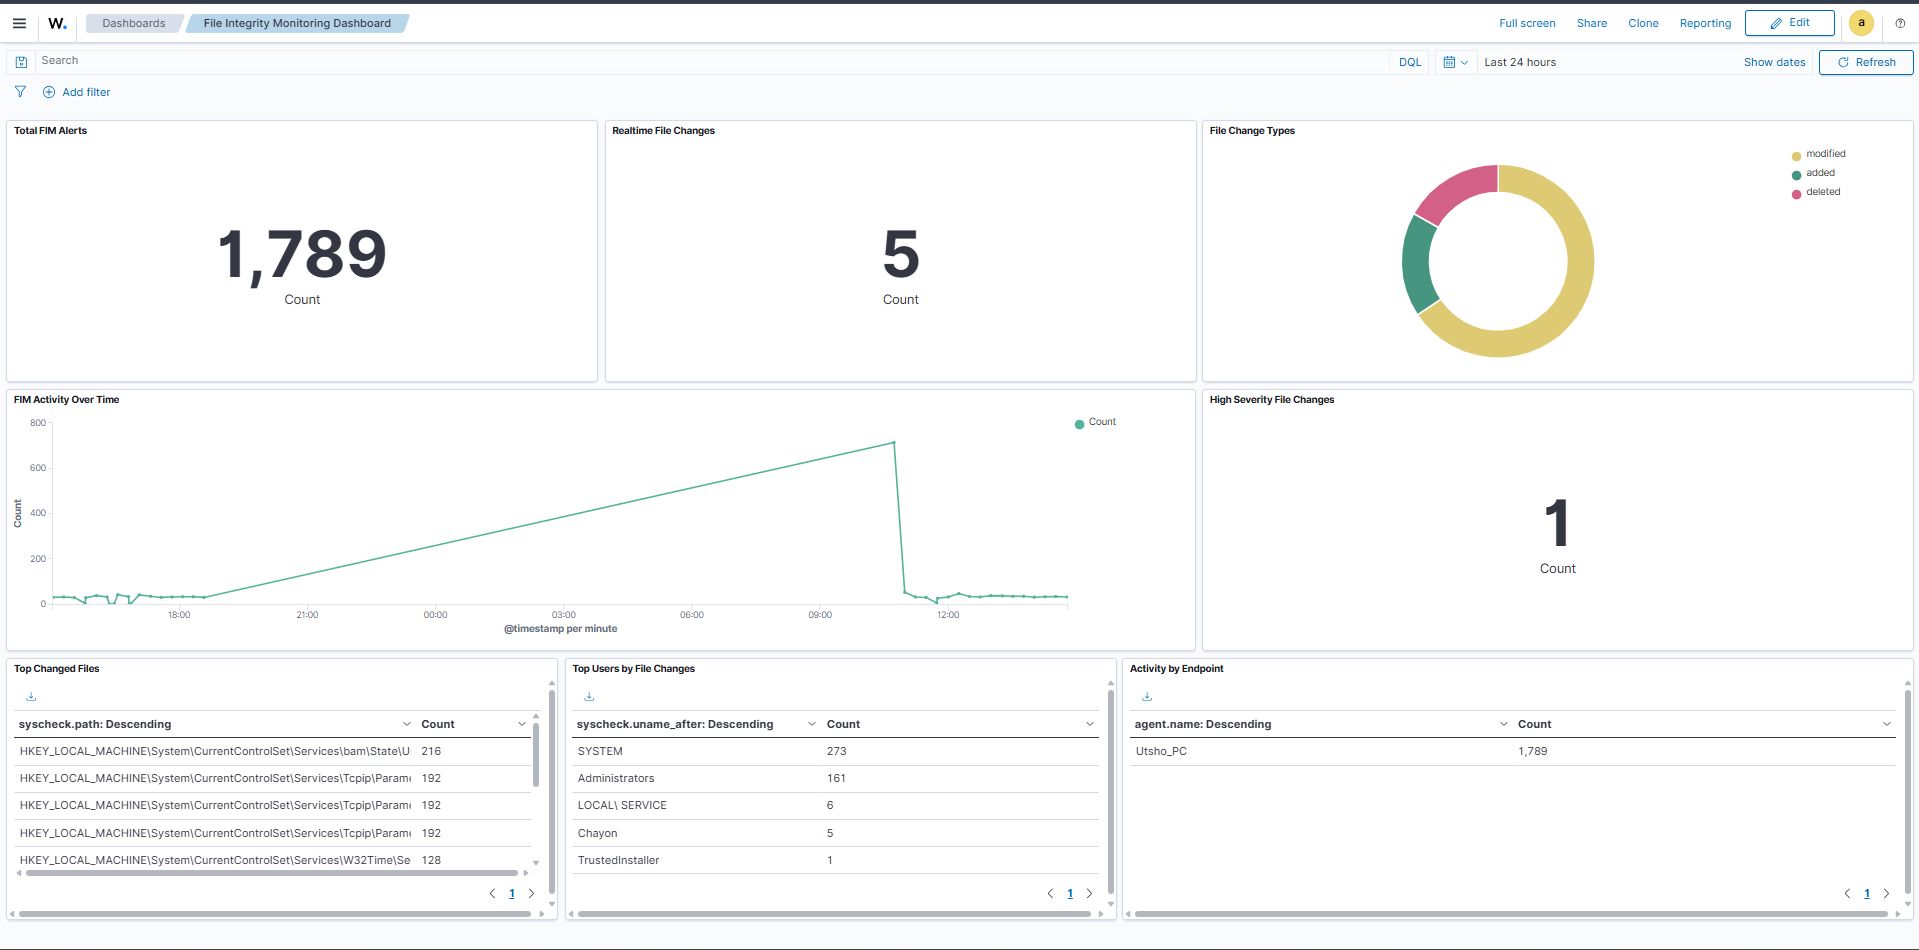Click the LOCAL\ SERVICE user row

click(835, 805)
